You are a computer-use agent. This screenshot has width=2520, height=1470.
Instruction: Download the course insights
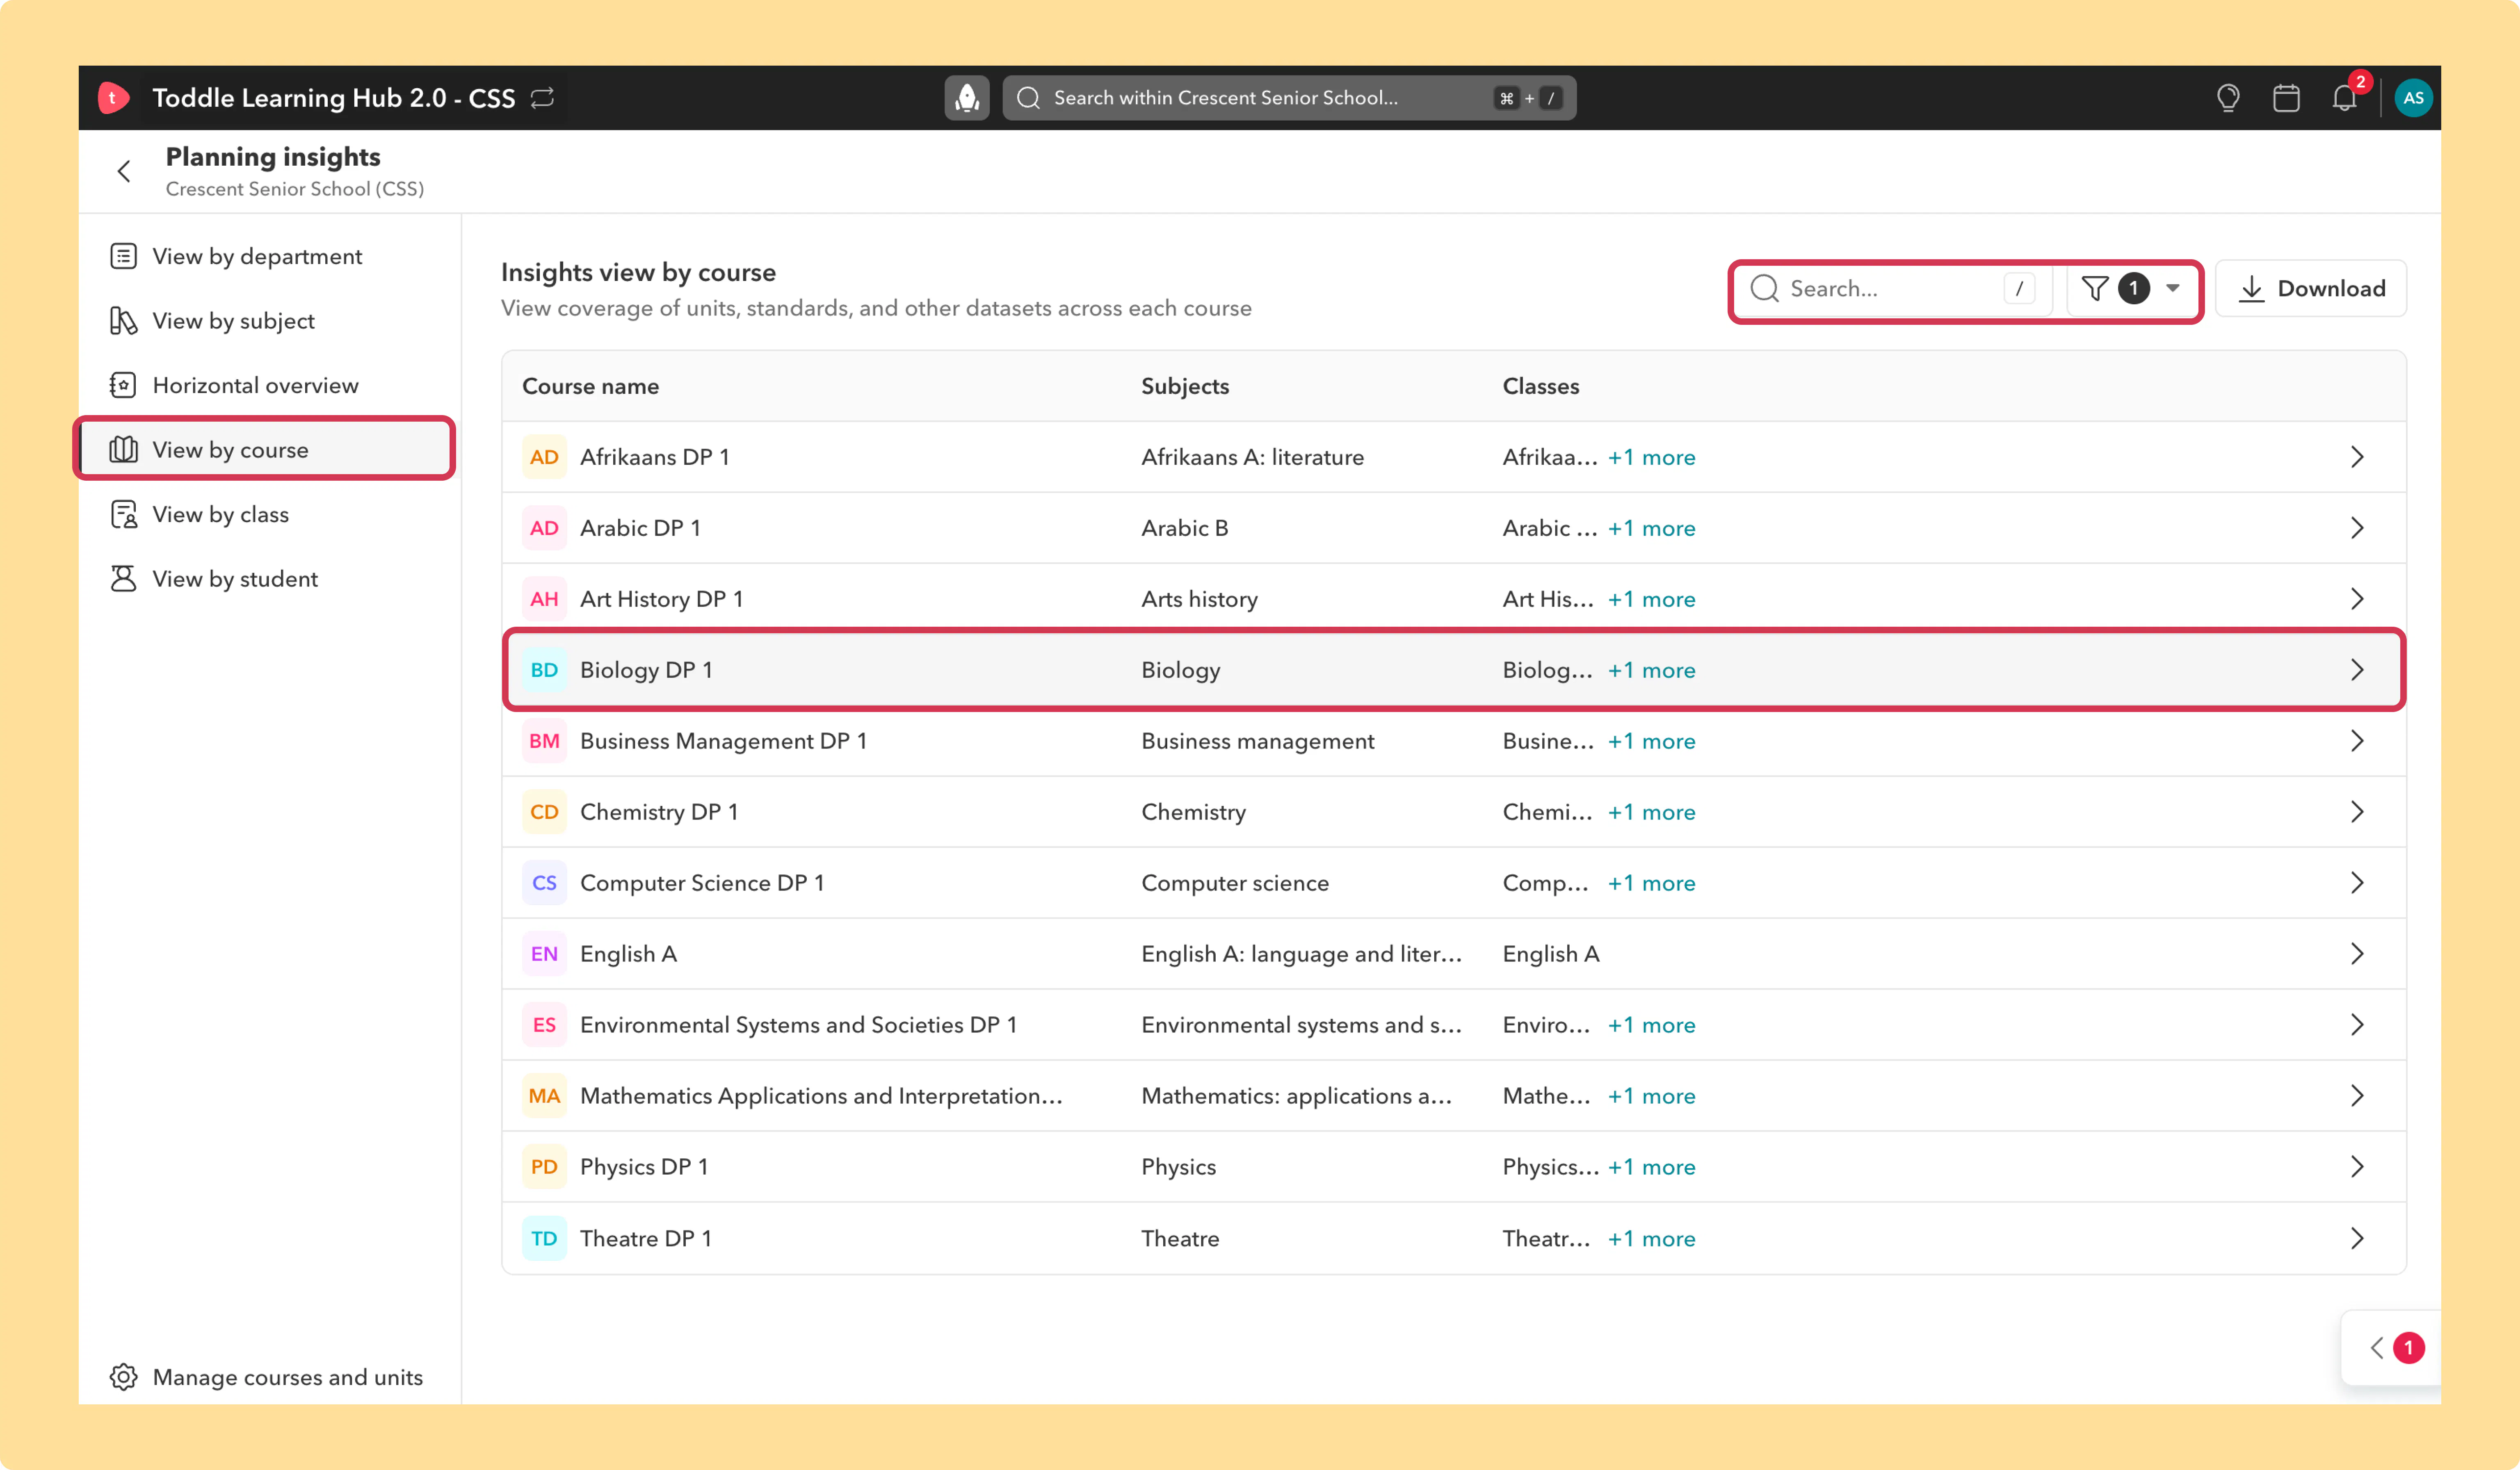(x=2311, y=289)
